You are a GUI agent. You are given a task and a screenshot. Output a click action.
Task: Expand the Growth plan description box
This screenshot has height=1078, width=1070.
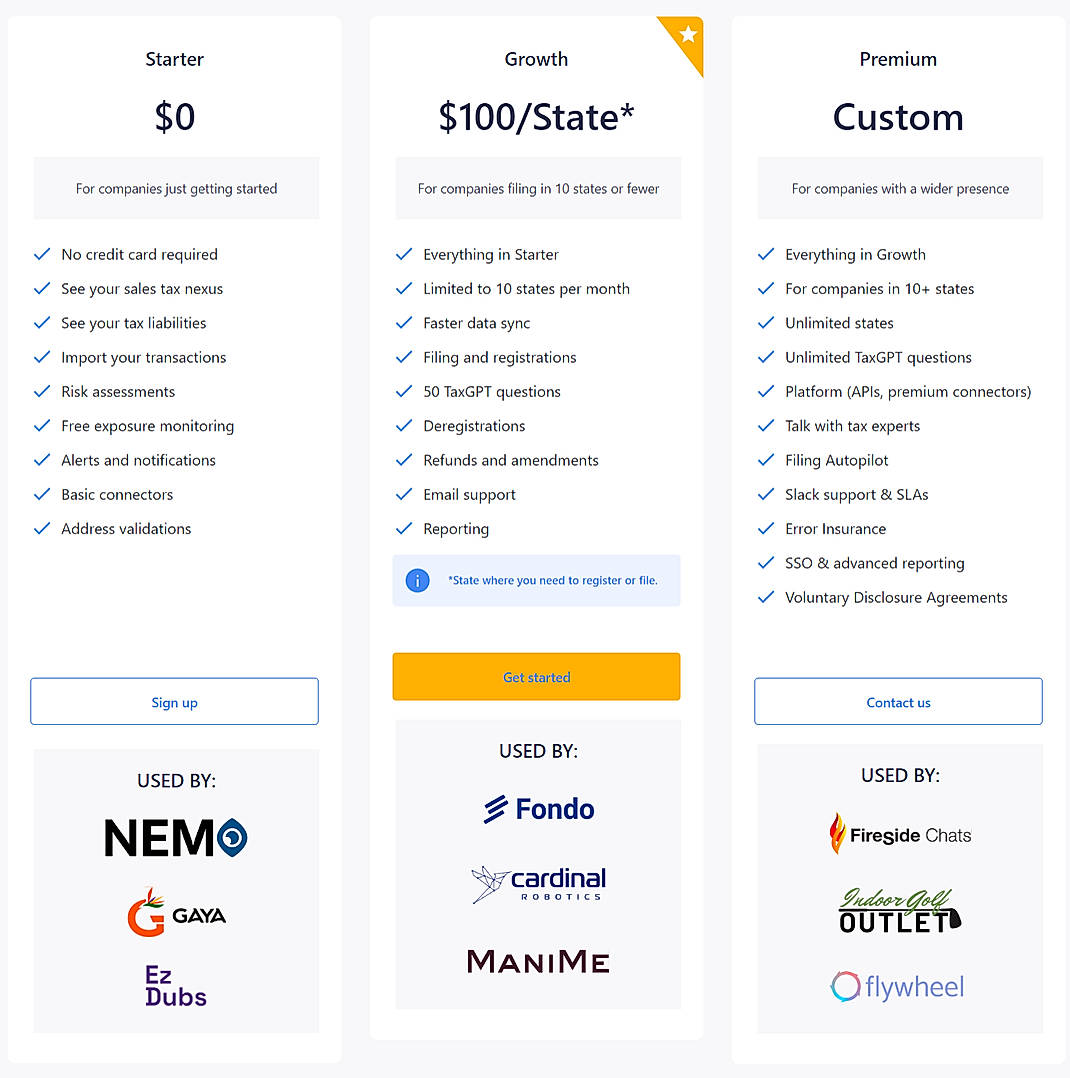point(537,188)
